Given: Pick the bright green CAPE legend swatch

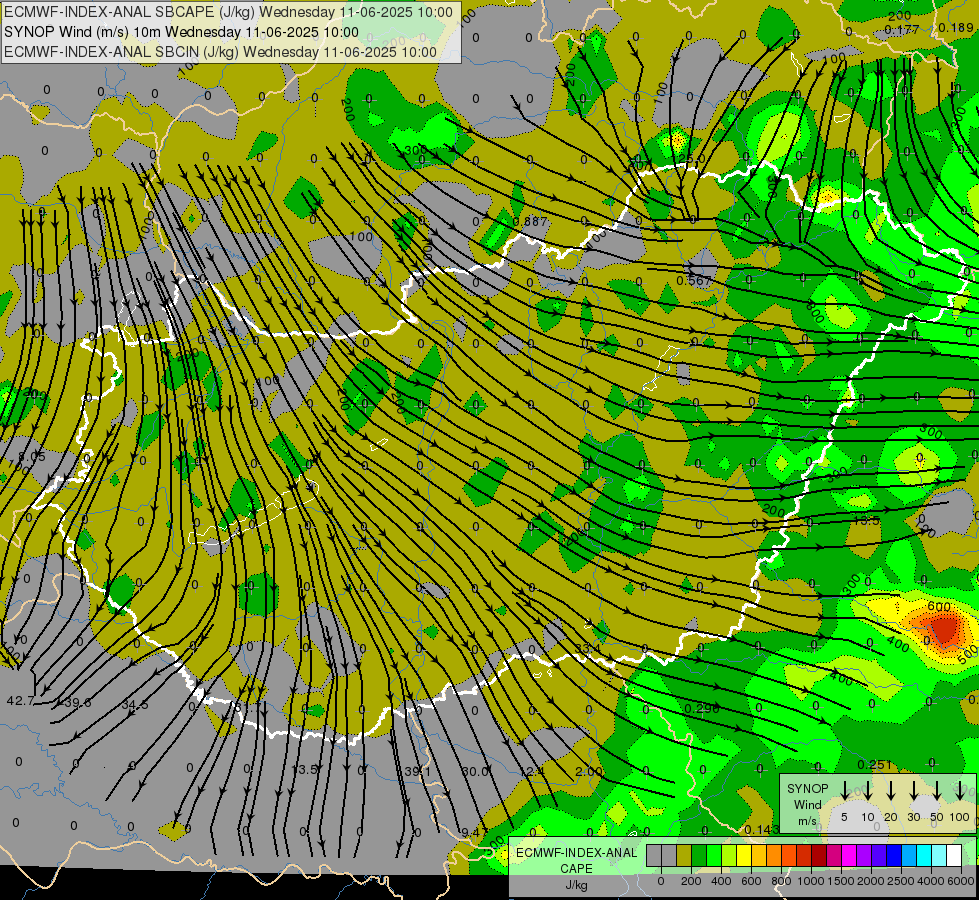Looking at the screenshot, I should pos(714,855).
